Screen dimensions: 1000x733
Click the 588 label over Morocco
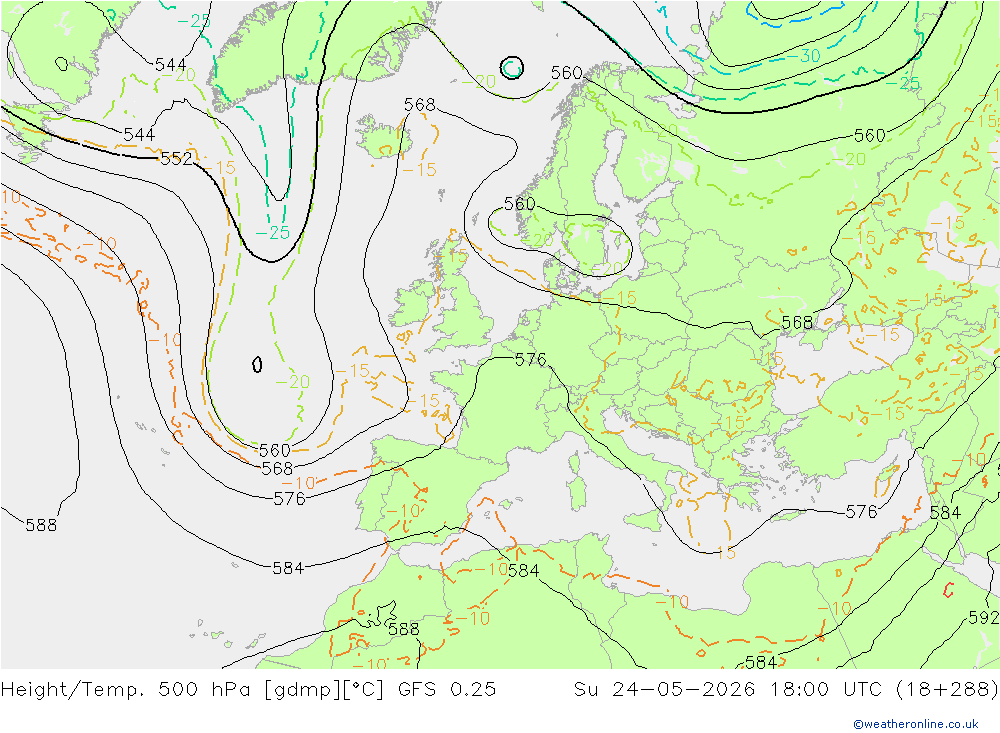pos(404,628)
